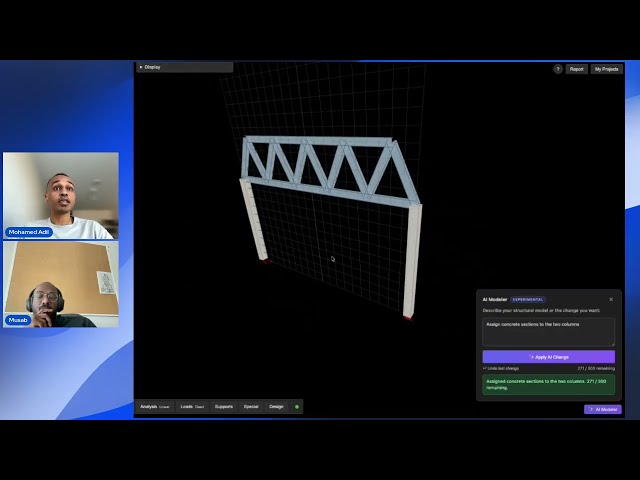Open the Special tab in bottom toolbar
640x480 pixels.
click(x=251, y=407)
